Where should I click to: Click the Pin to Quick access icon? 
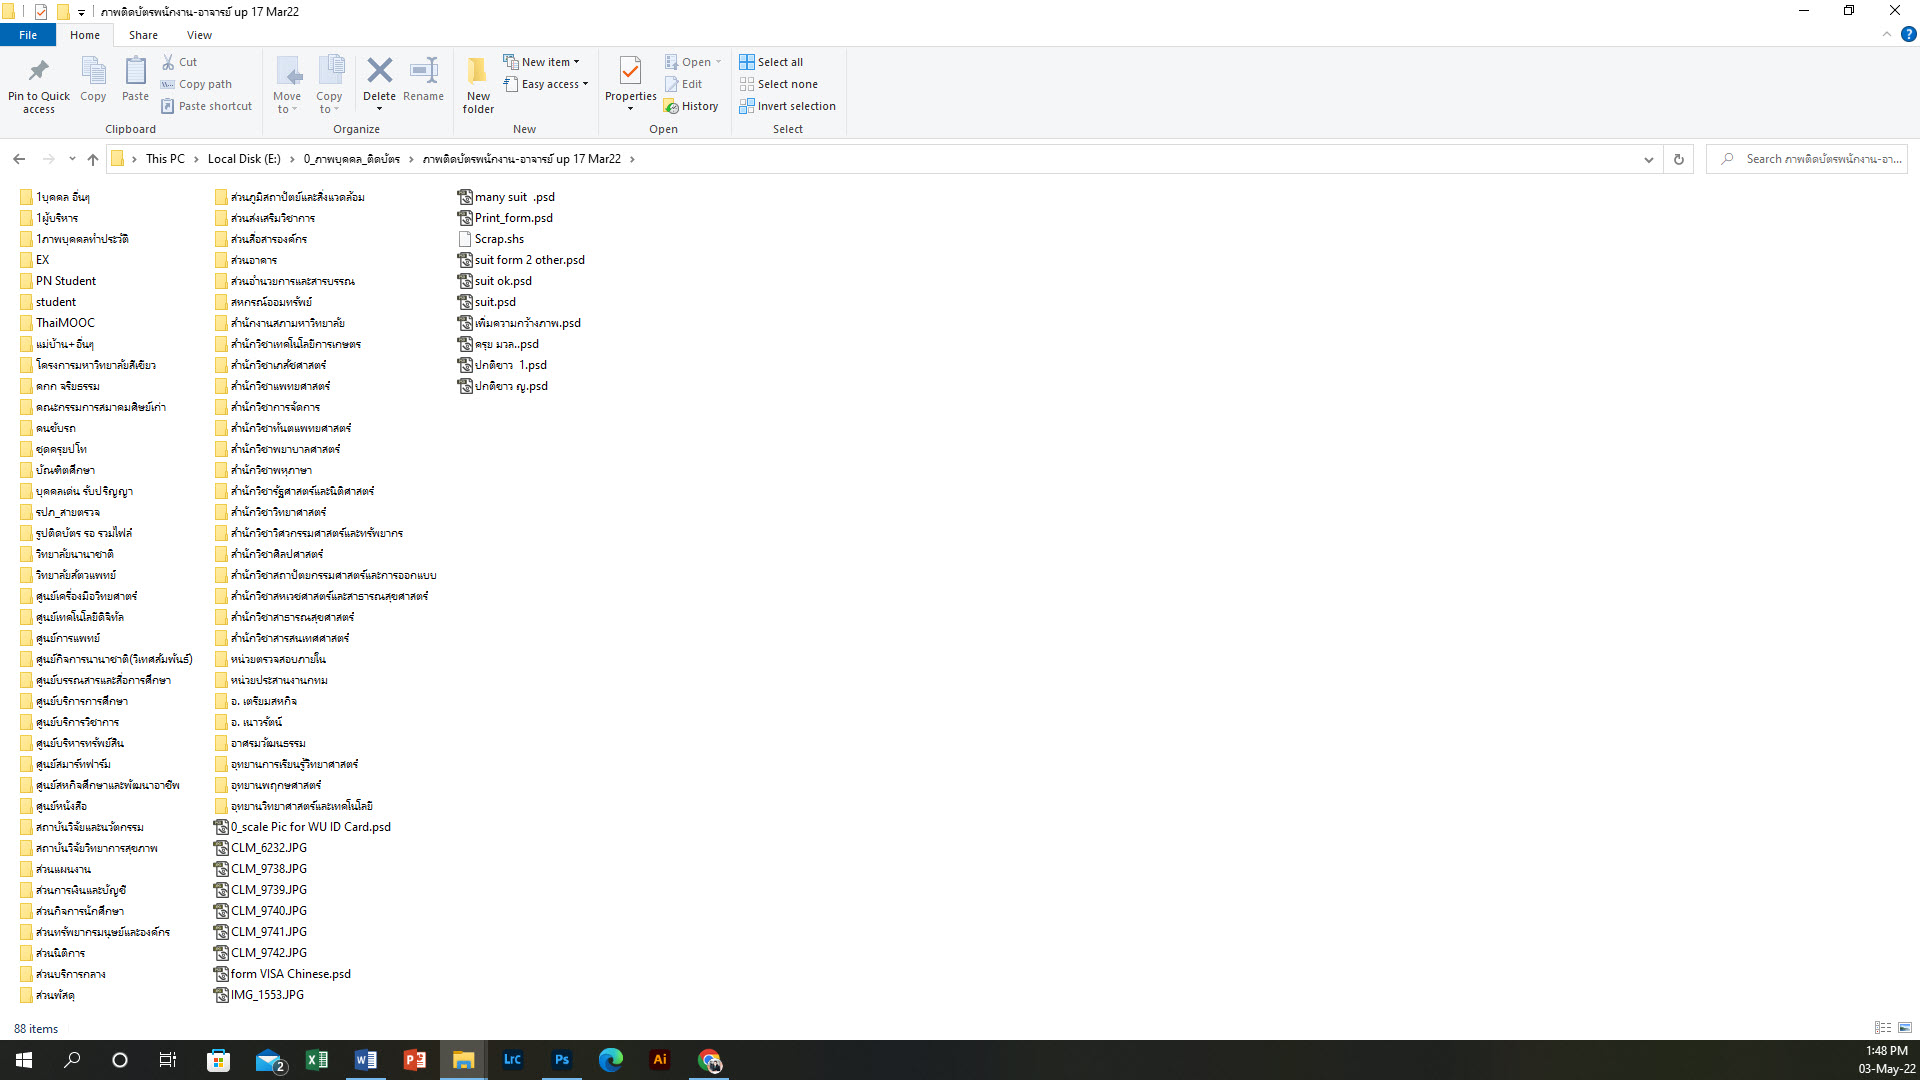point(39,85)
